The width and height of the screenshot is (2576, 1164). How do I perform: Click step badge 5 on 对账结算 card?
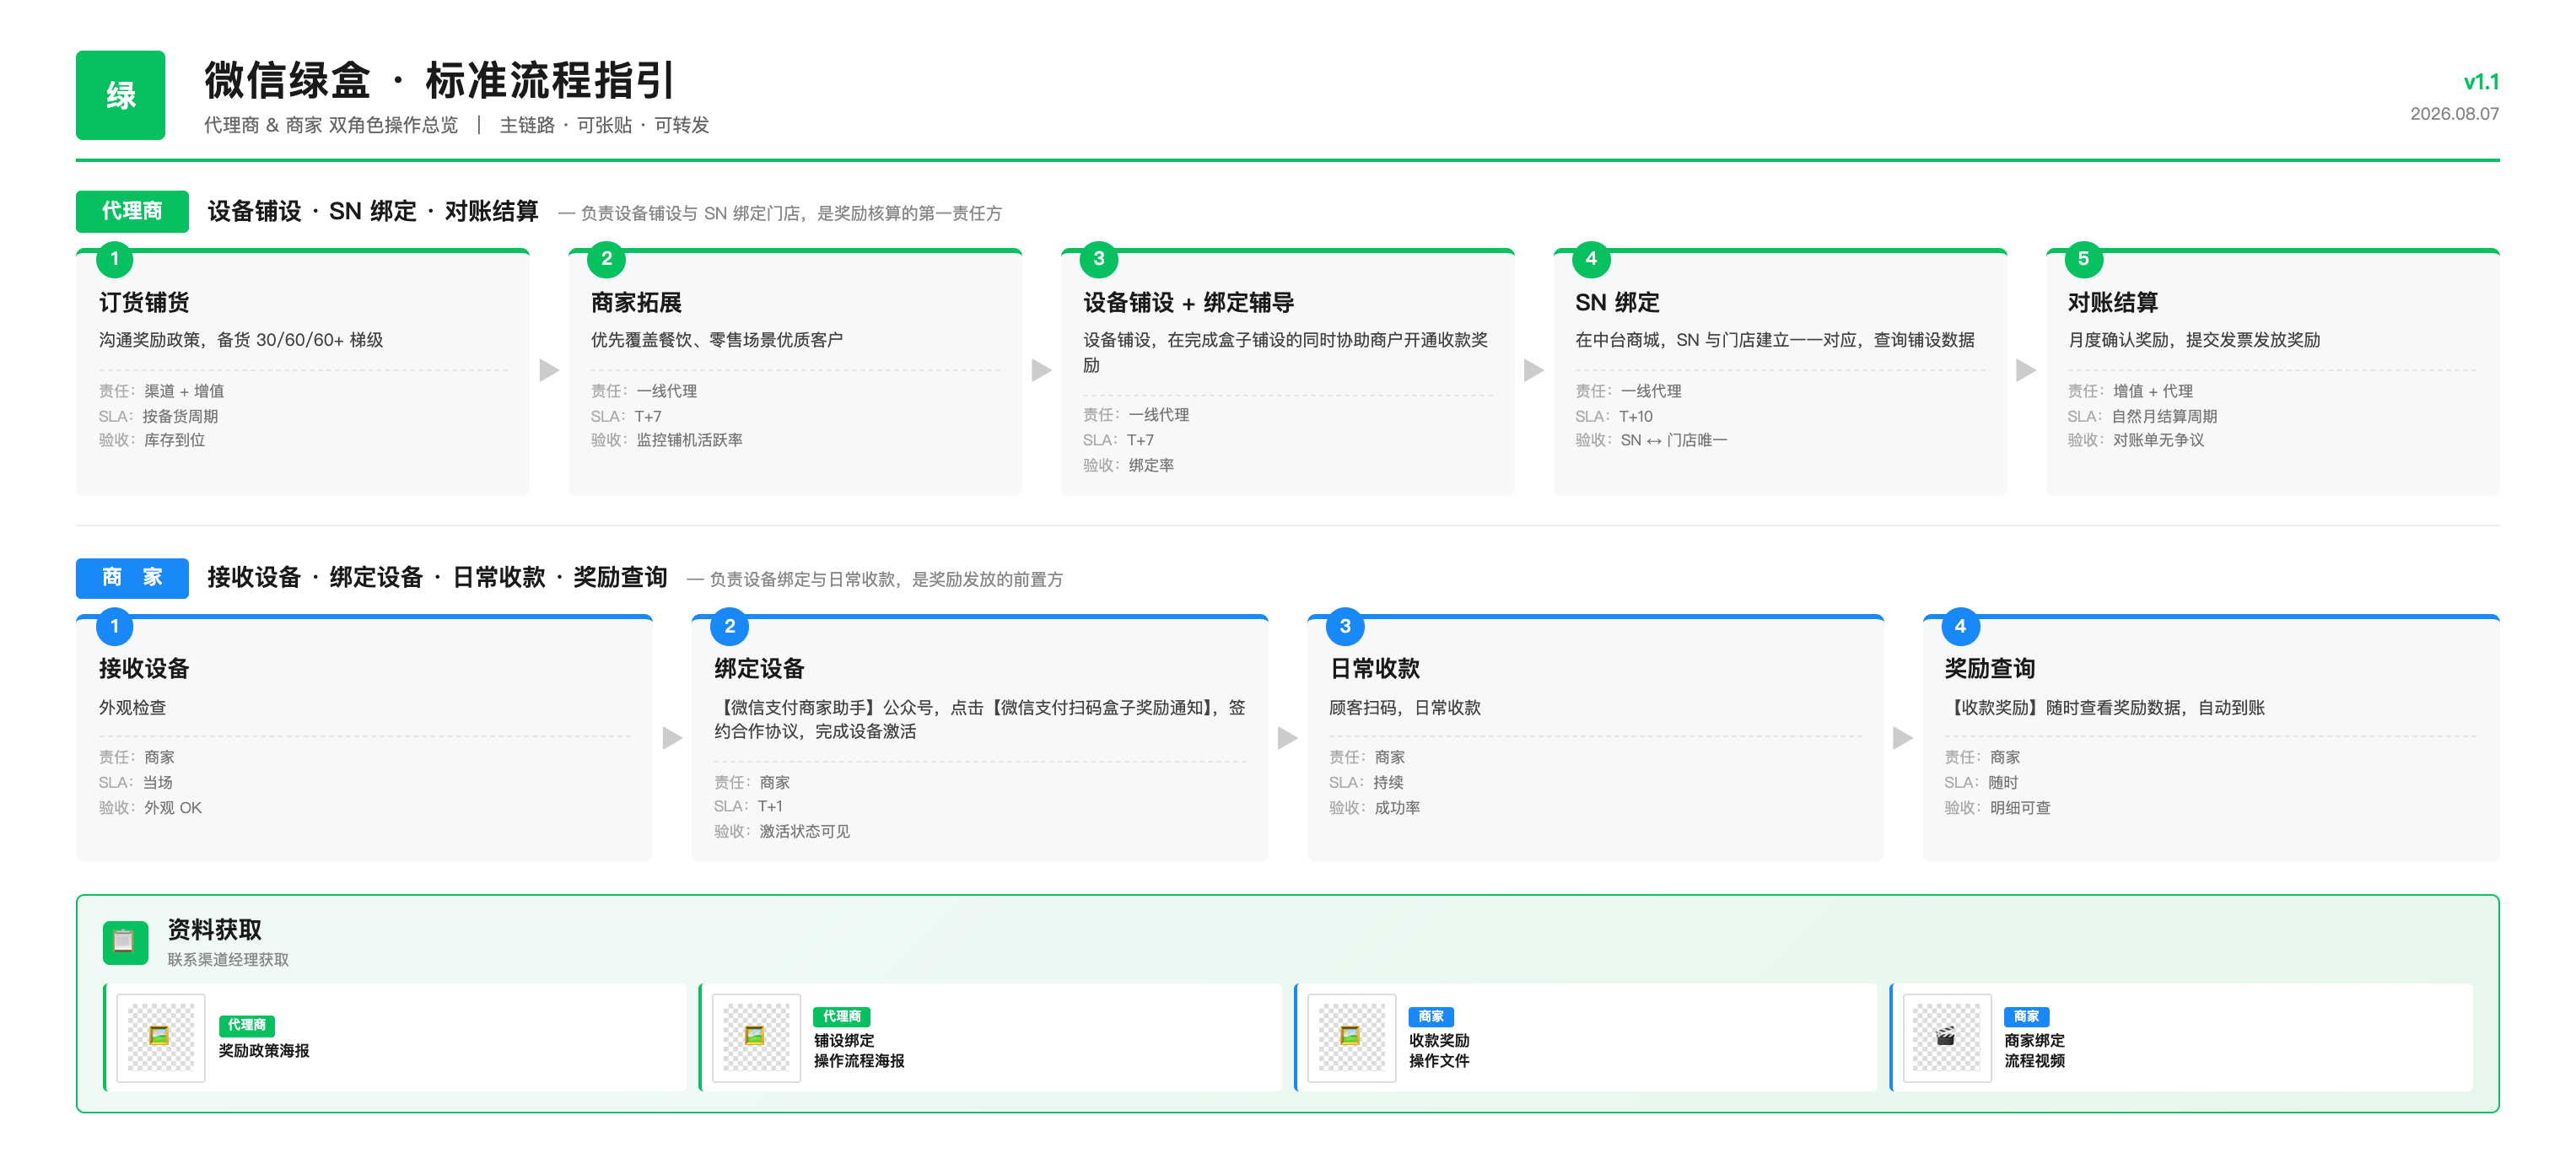2083,259
